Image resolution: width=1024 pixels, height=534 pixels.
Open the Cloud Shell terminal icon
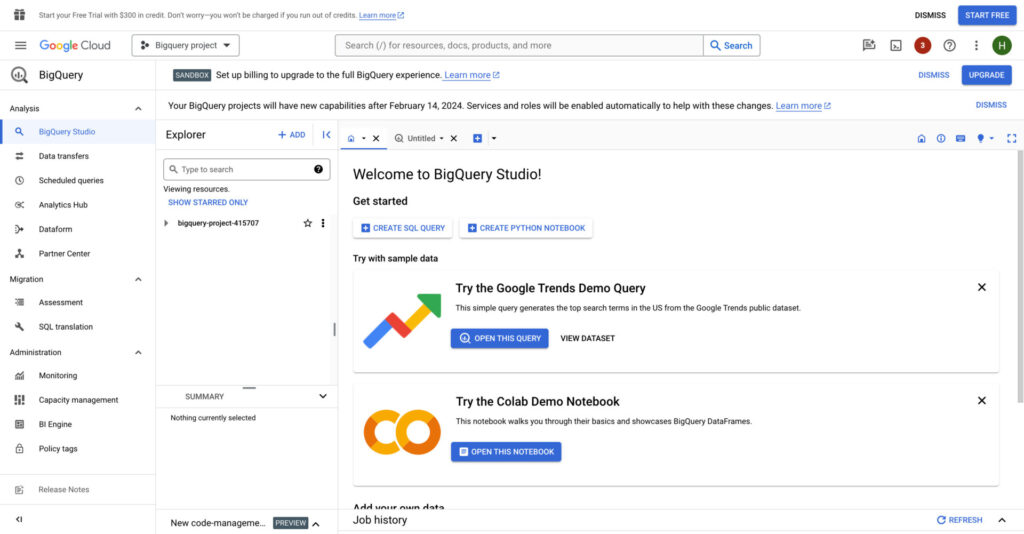(x=896, y=45)
